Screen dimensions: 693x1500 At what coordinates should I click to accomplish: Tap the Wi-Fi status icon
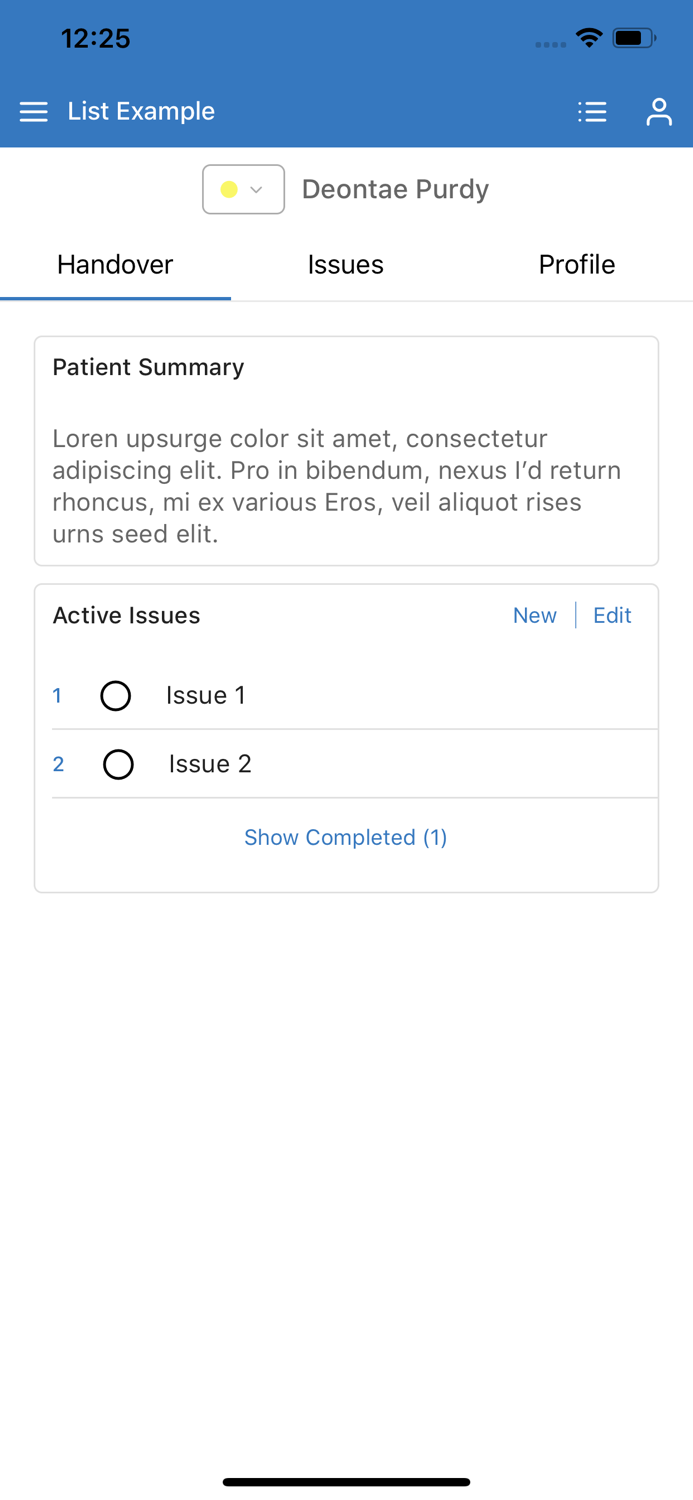pos(589,39)
